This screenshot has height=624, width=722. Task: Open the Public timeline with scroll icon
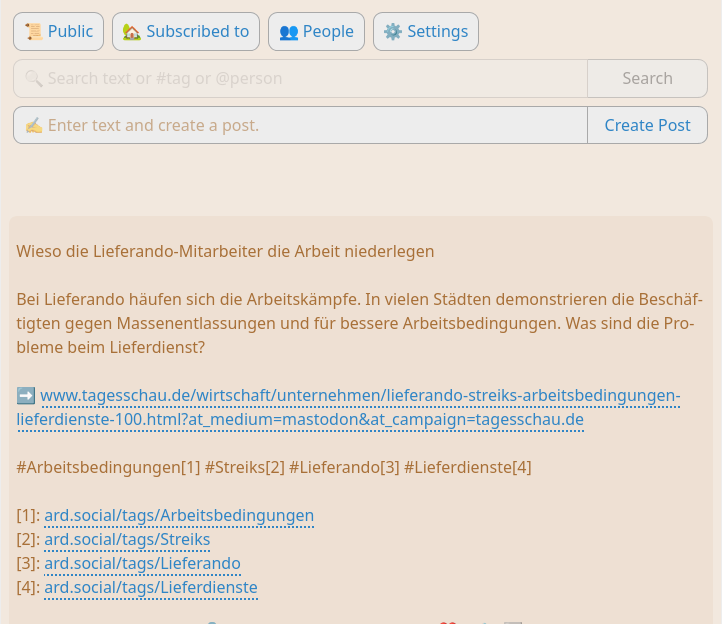(x=58, y=31)
